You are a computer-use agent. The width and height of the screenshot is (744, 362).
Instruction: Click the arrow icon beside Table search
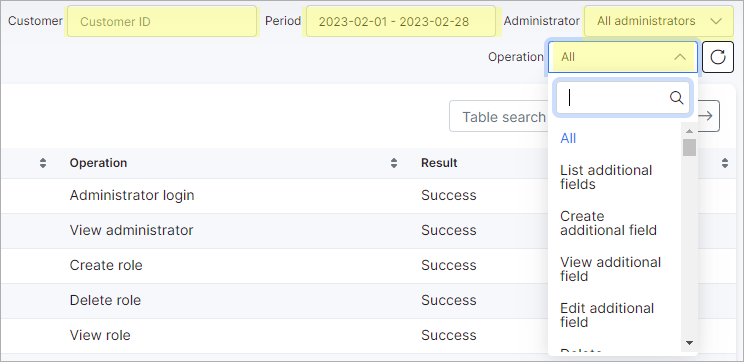(707, 116)
